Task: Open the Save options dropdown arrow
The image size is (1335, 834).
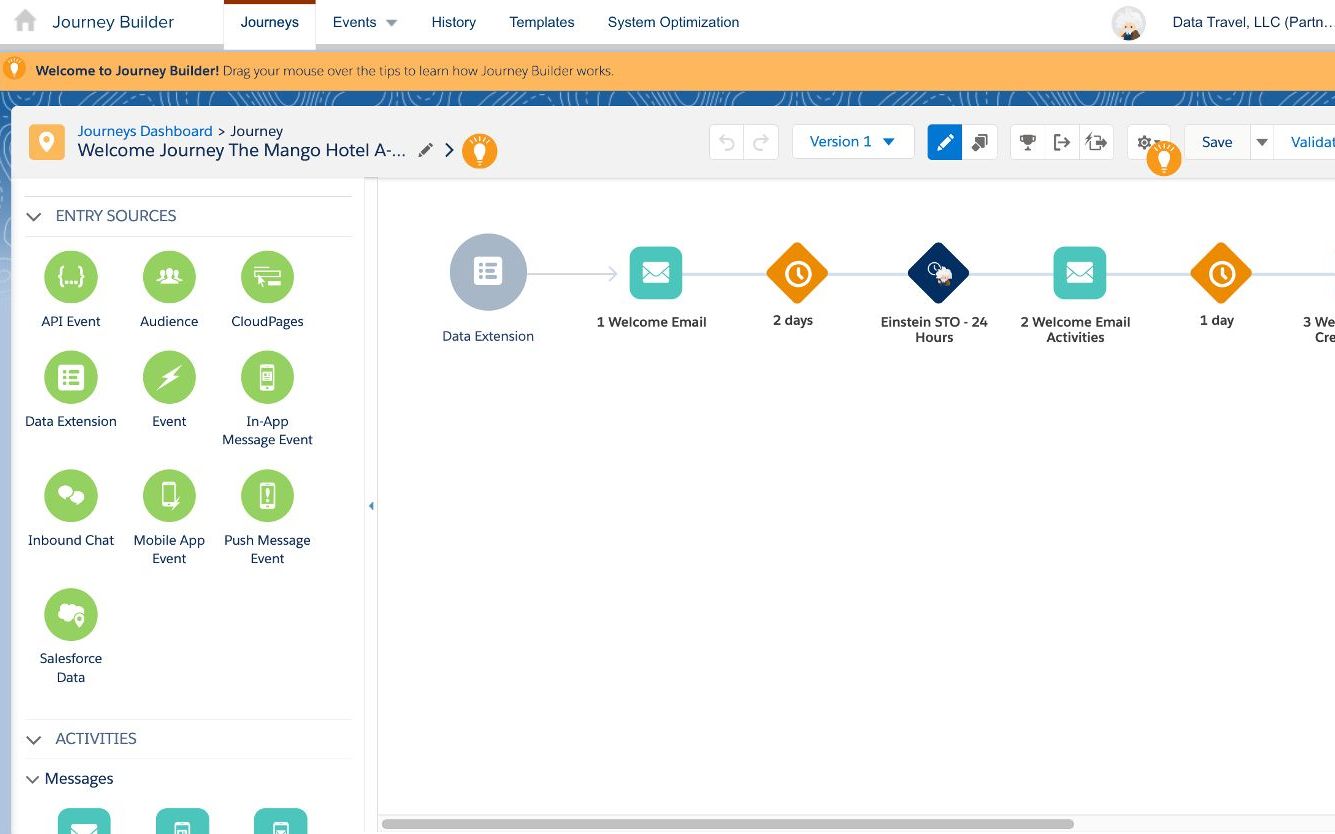Action: [x=1262, y=142]
